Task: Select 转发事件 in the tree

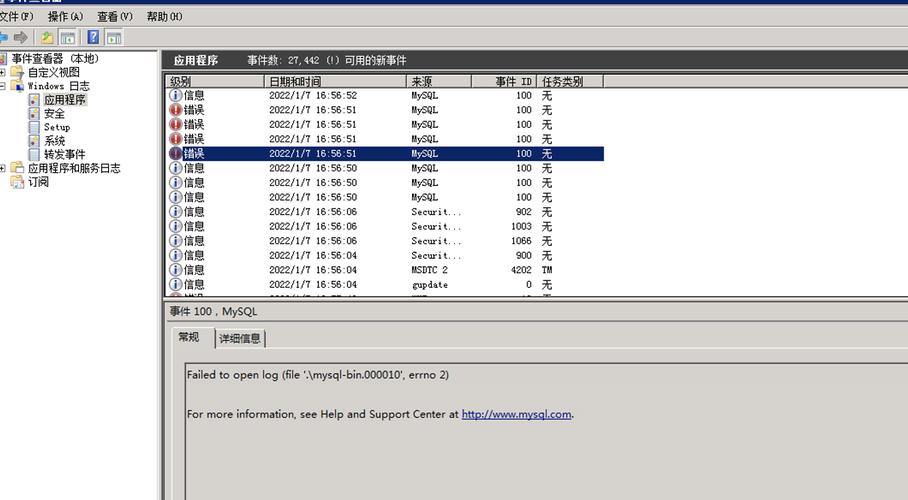Action: (64, 154)
